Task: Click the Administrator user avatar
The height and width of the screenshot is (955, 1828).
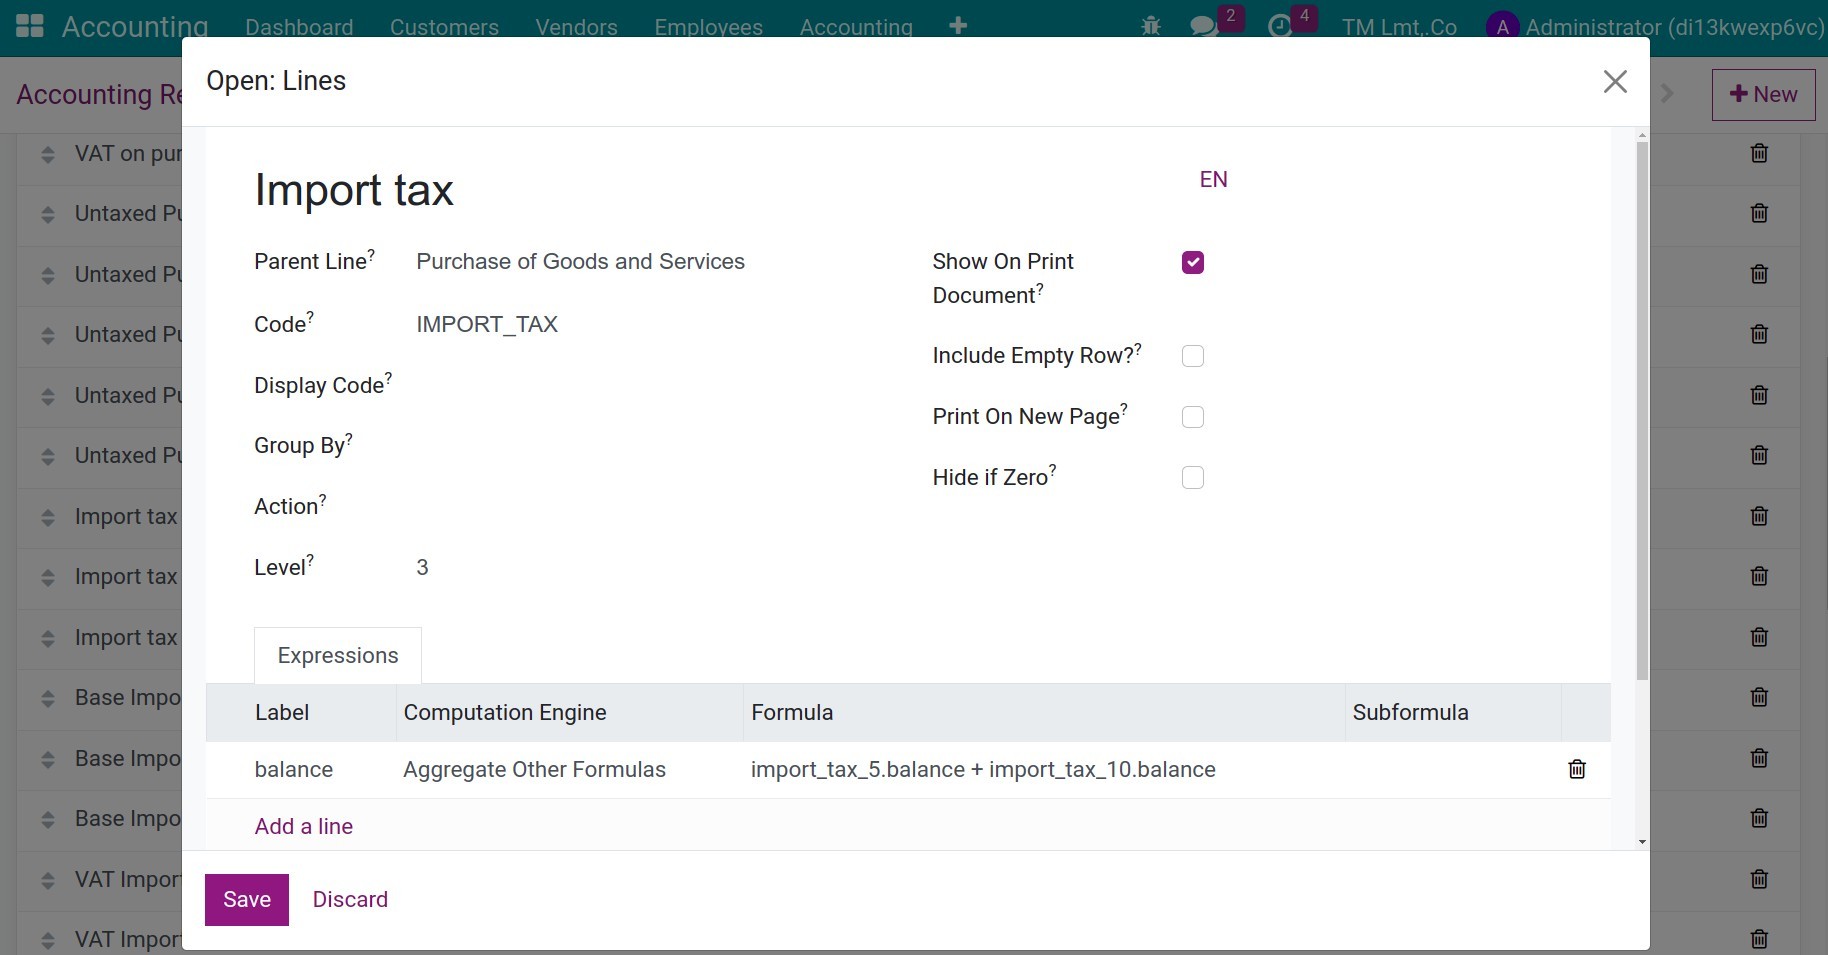Action: [x=1502, y=27]
